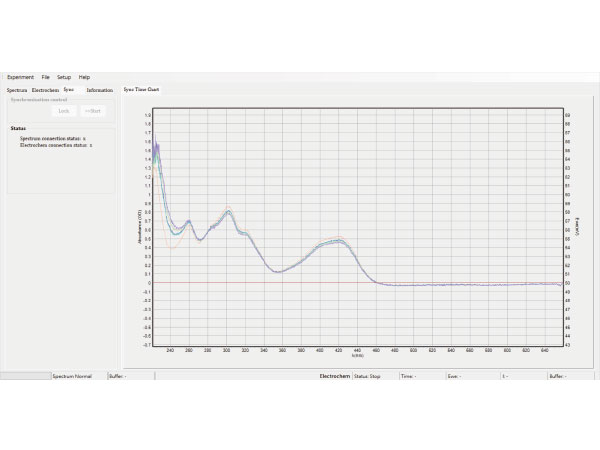Select the Sync tab
Image resolution: width=600 pixels, height=450 pixels.
click(69, 89)
